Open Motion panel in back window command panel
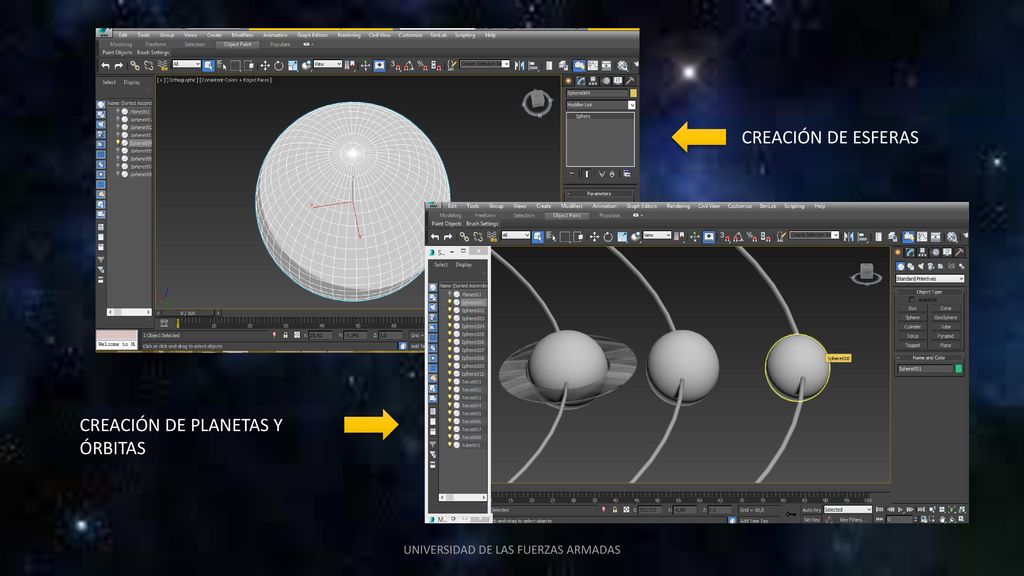Viewport: 1024px width, 576px height. [x=605, y=81]
